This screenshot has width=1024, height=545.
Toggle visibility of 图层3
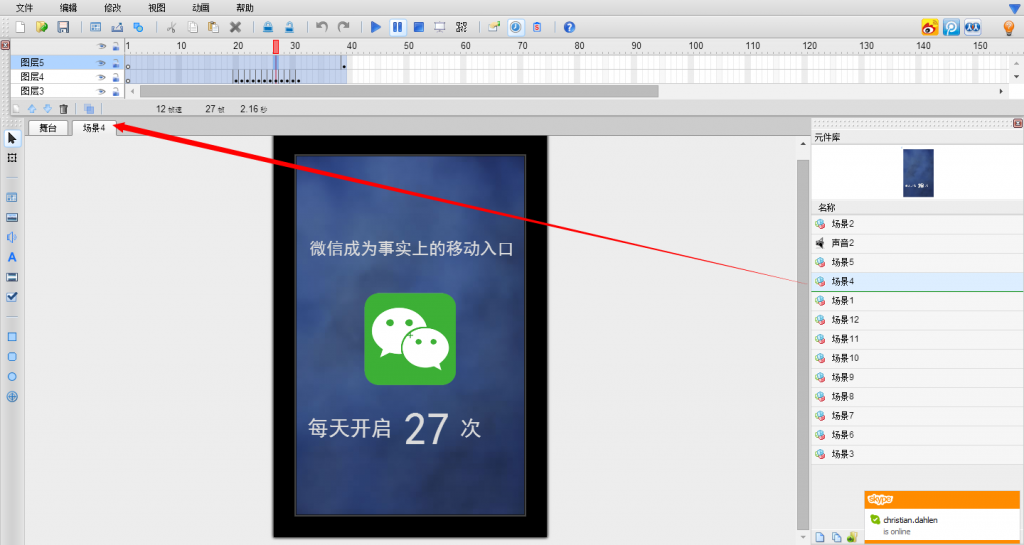pyautogui.click(x=101, y=91)
